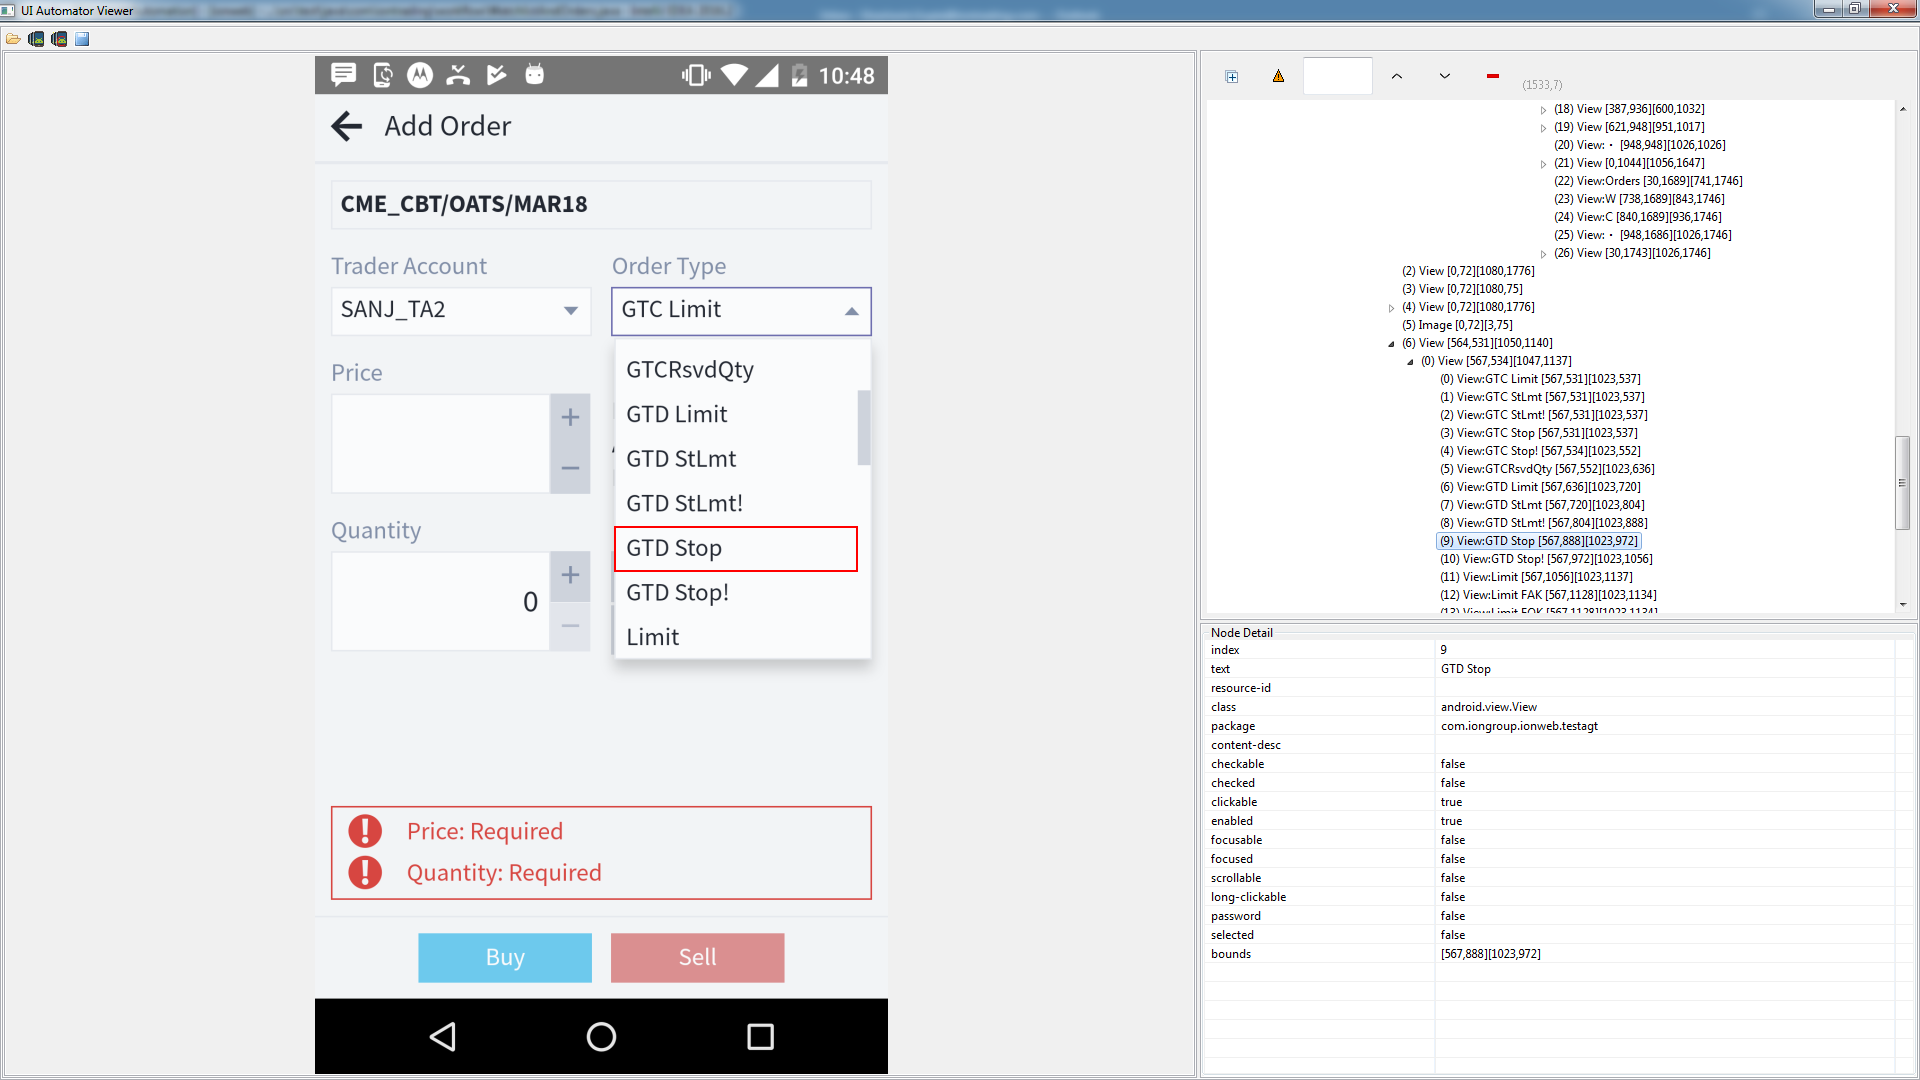Screen dimensions: 1920x1080
Task: Open the Trader Account SANJ_TA2 dropdown
Action: (461, 310)
